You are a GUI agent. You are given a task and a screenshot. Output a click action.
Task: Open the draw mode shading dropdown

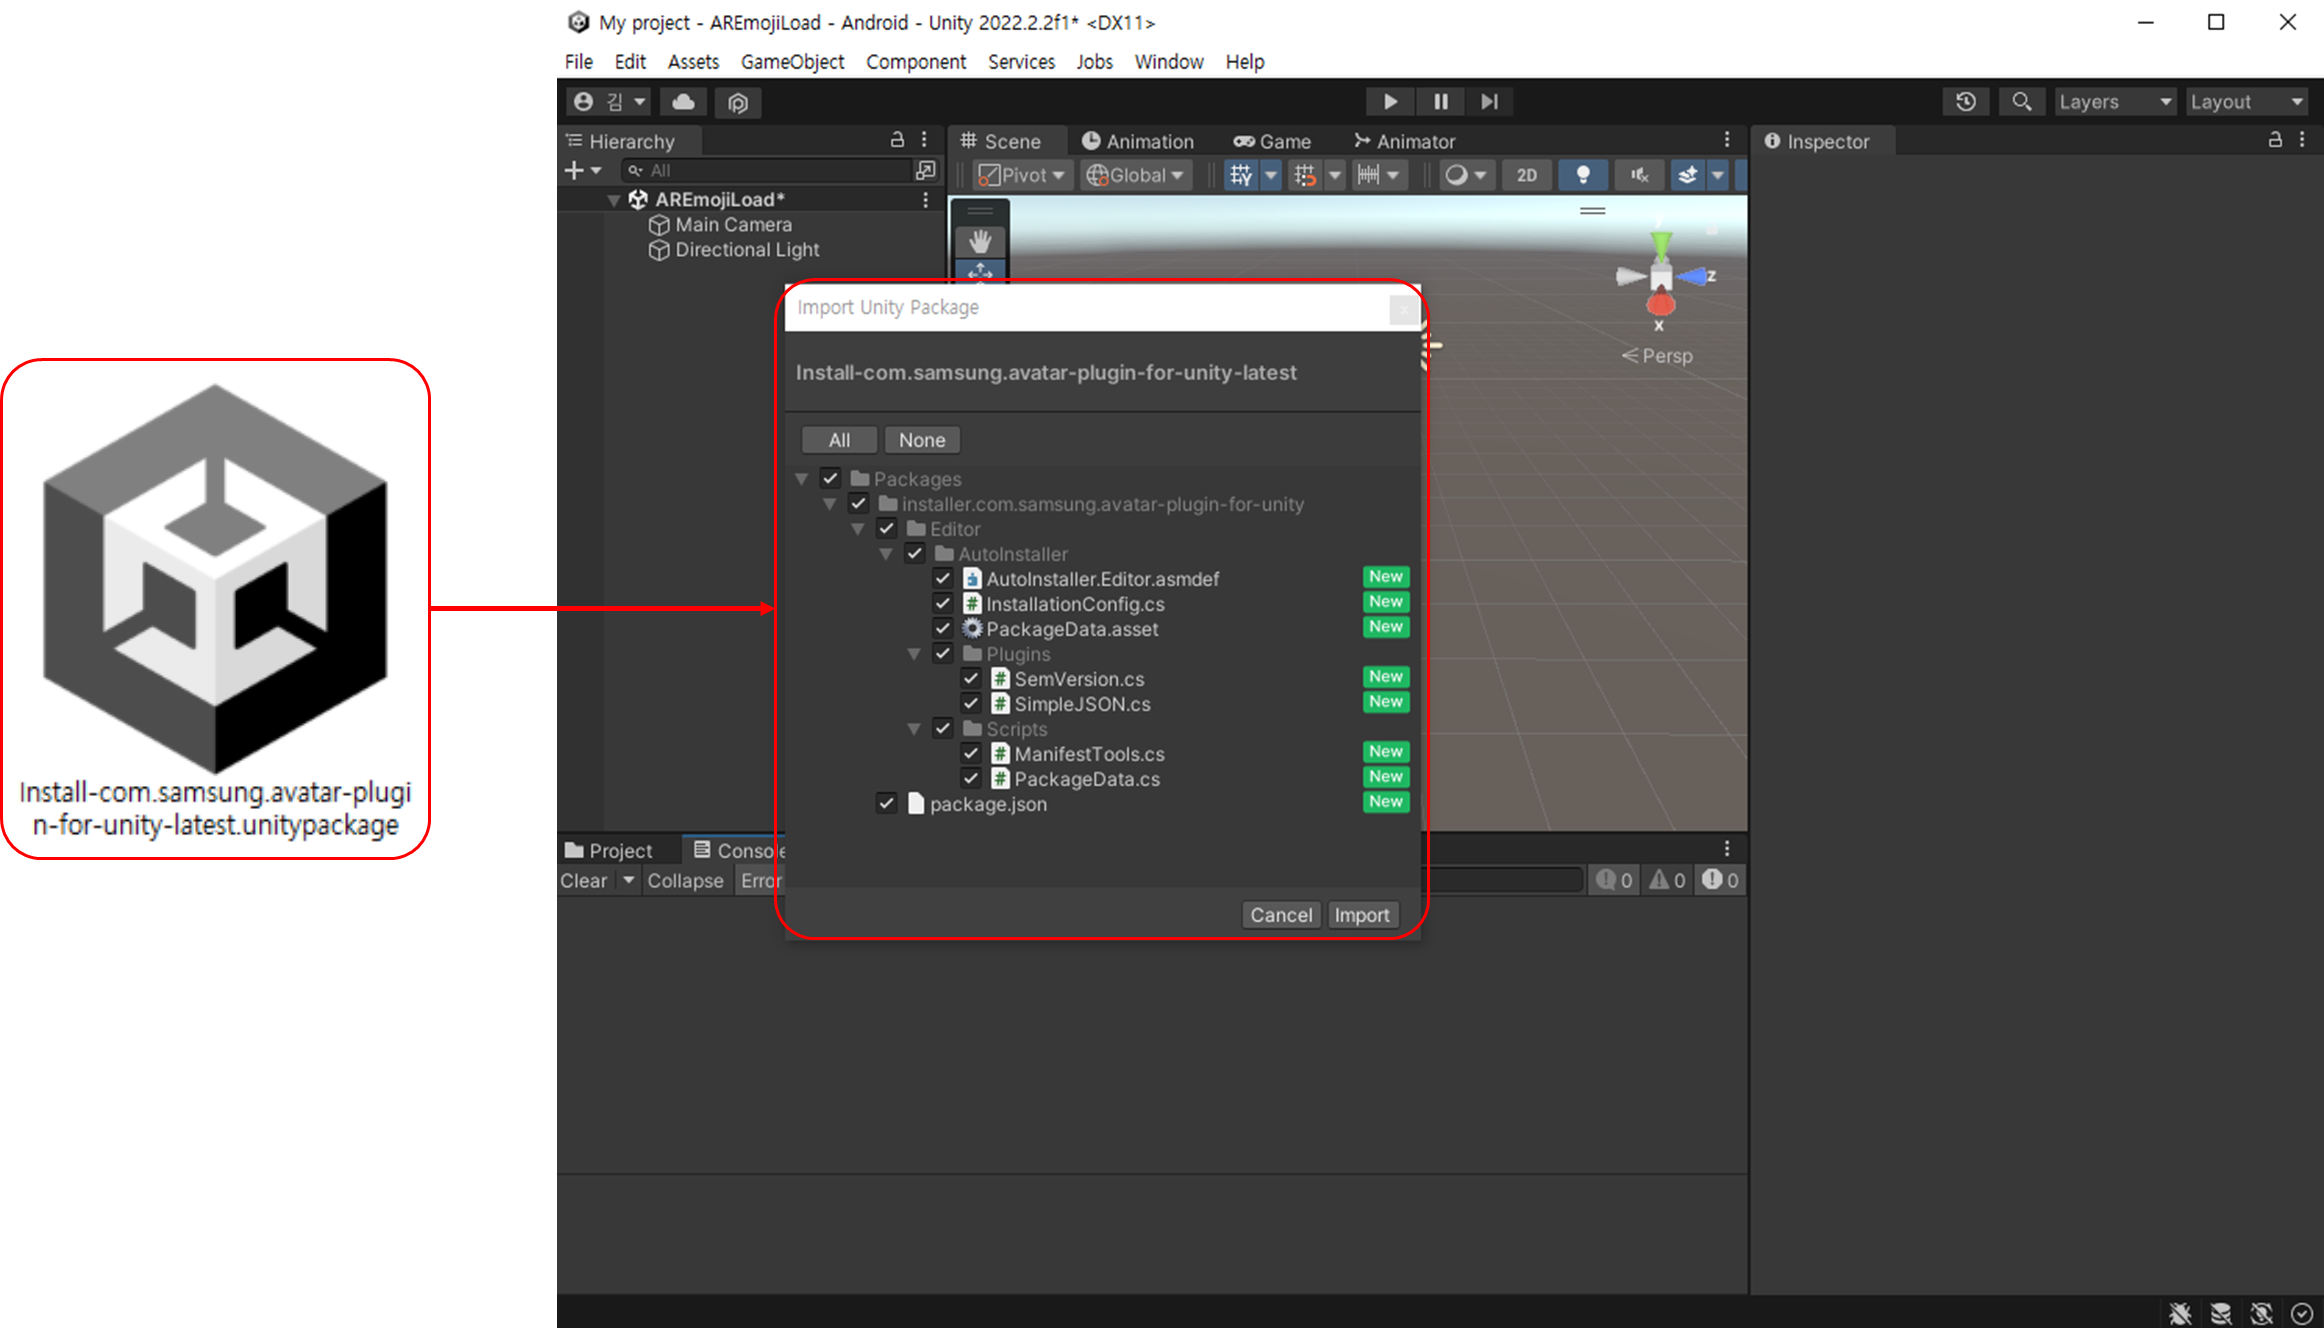pyautogui.click(x=1466, y=175)
